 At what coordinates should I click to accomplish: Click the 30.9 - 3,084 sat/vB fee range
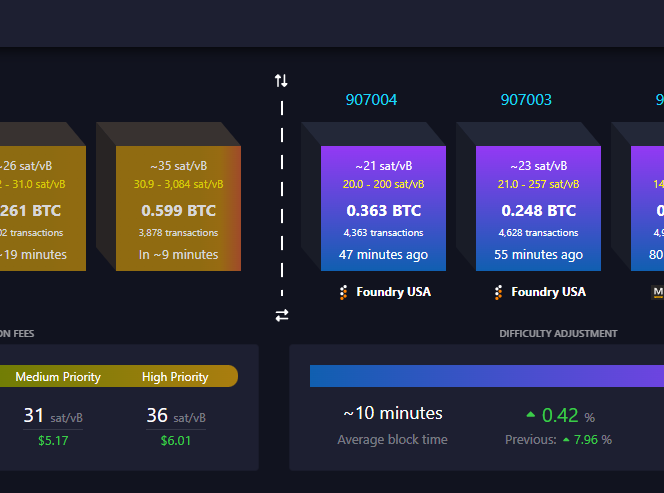tap(179, 184)
